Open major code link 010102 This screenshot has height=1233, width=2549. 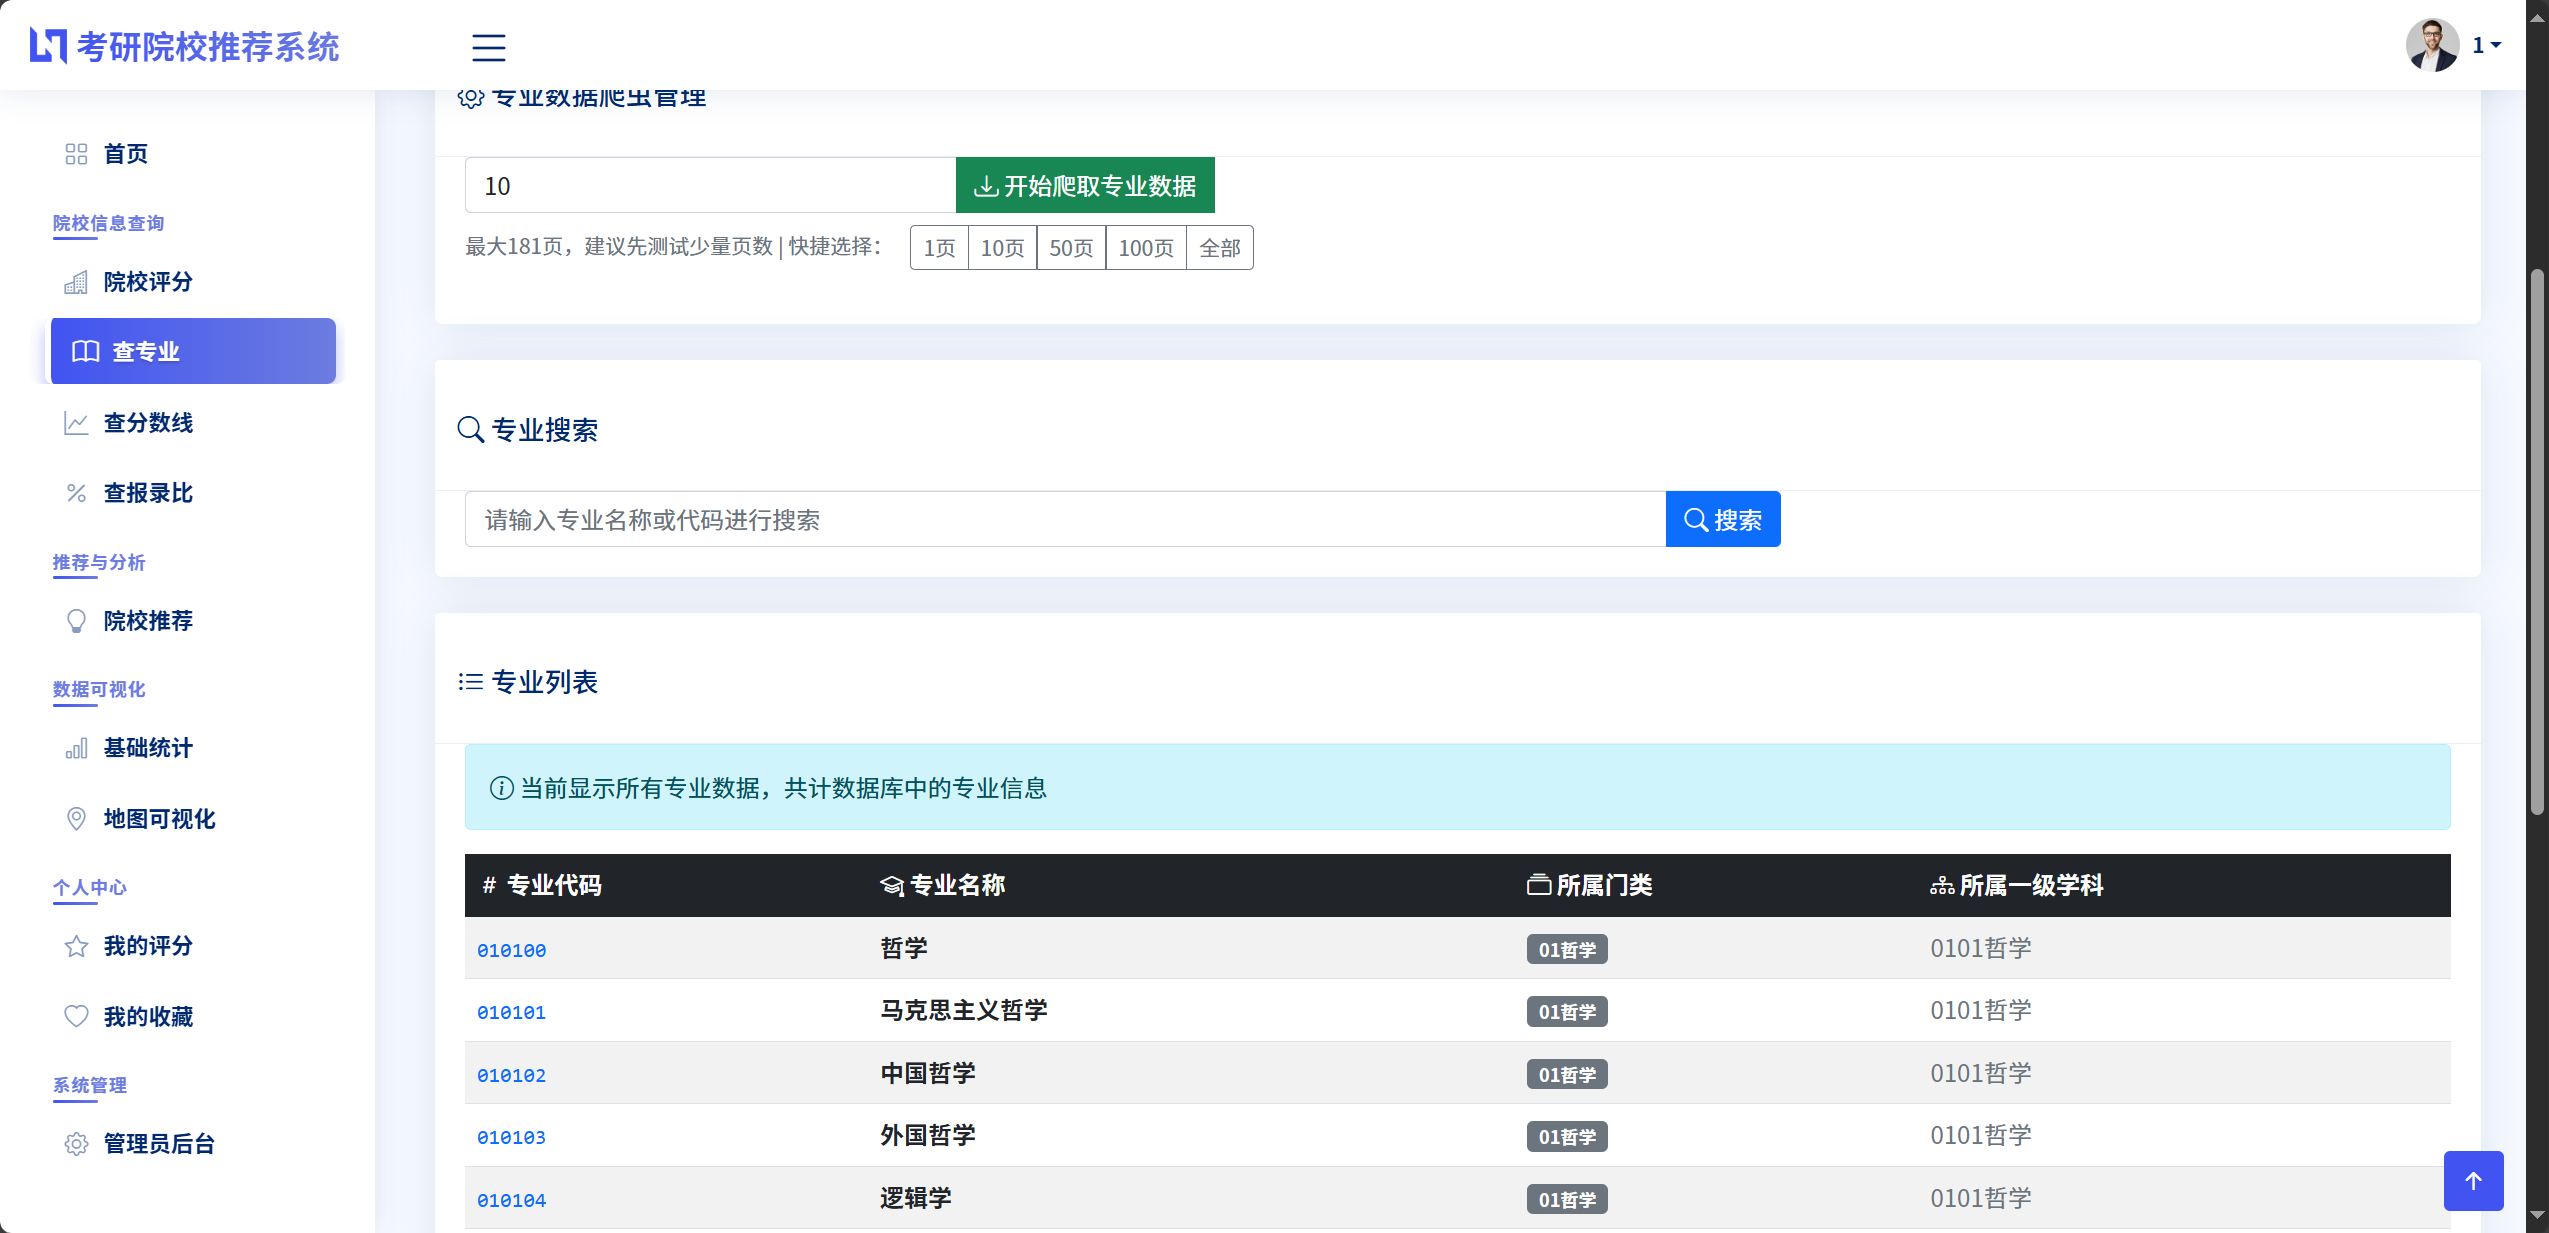(511, 1075)
